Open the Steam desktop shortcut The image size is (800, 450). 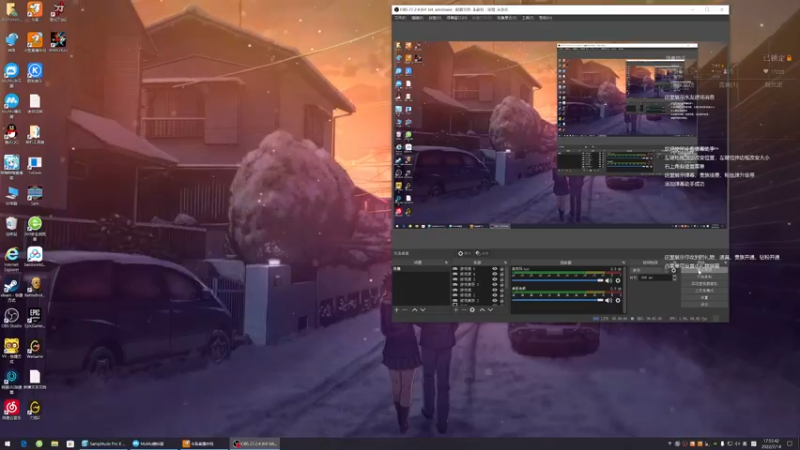11,288
